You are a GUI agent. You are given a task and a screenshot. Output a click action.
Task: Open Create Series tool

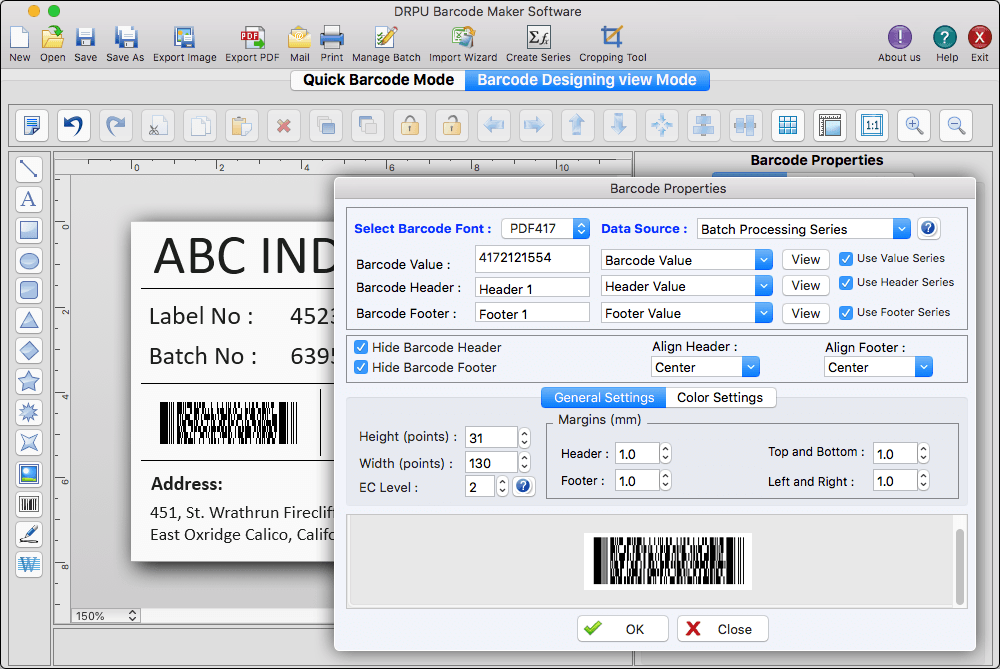[x=538, y=38]
